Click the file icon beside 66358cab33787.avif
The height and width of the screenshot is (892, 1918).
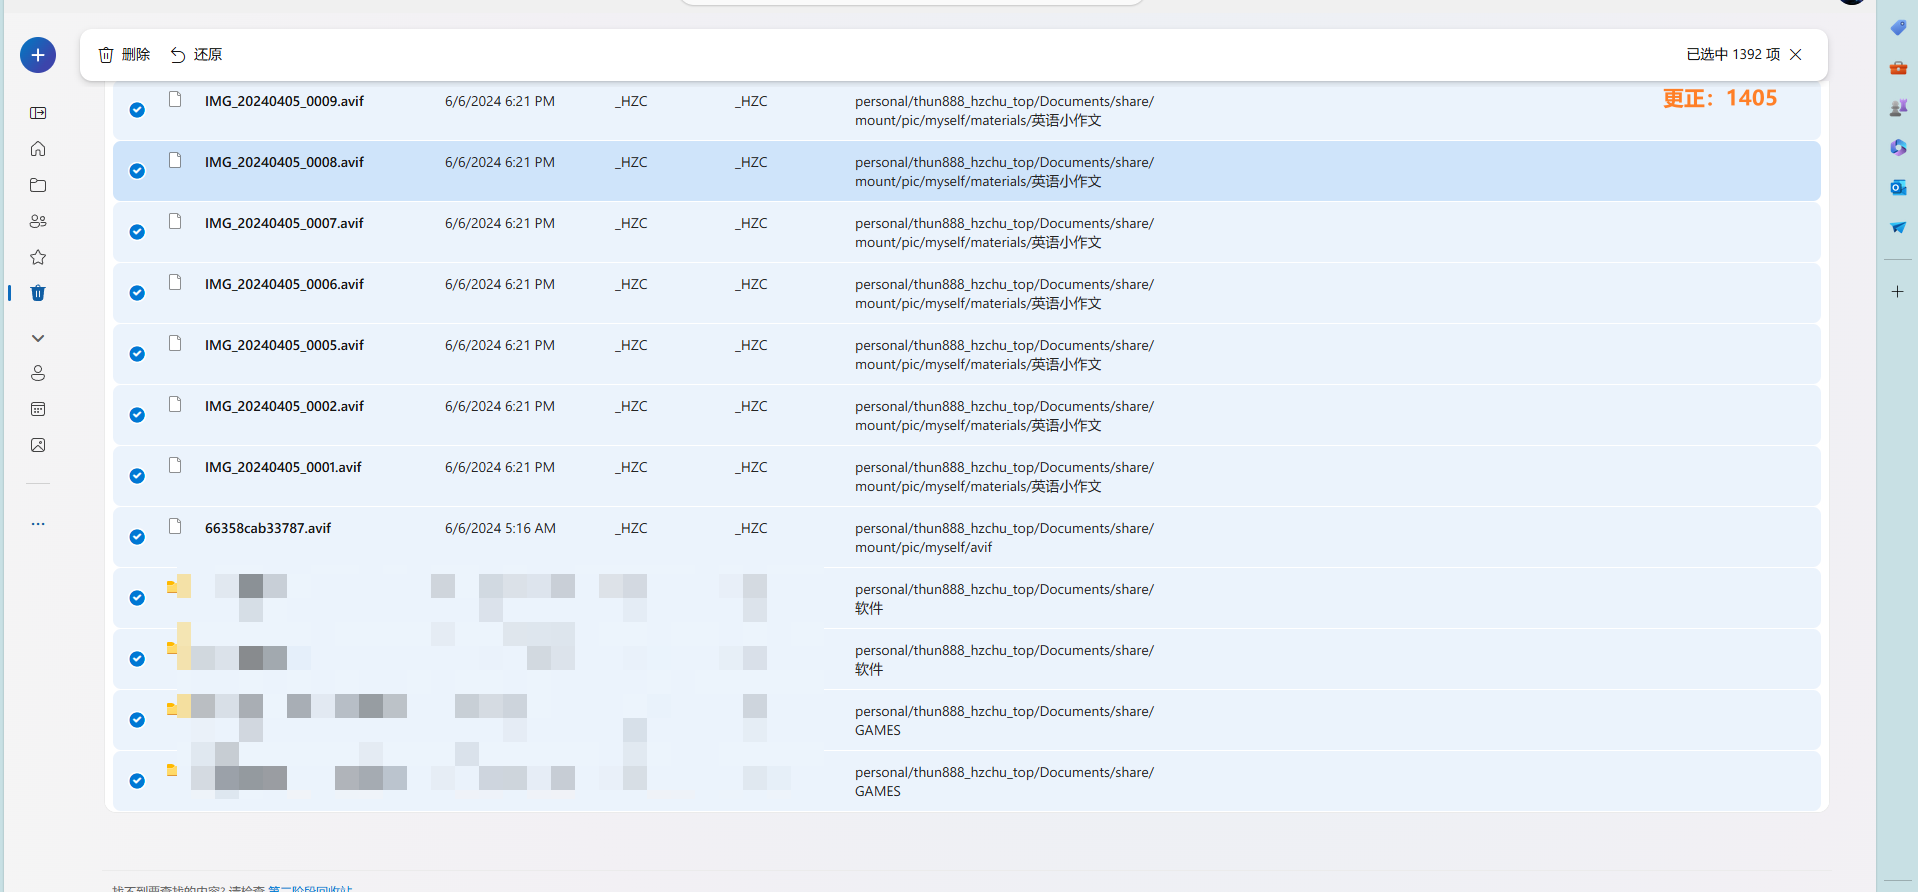click(175, 526)
